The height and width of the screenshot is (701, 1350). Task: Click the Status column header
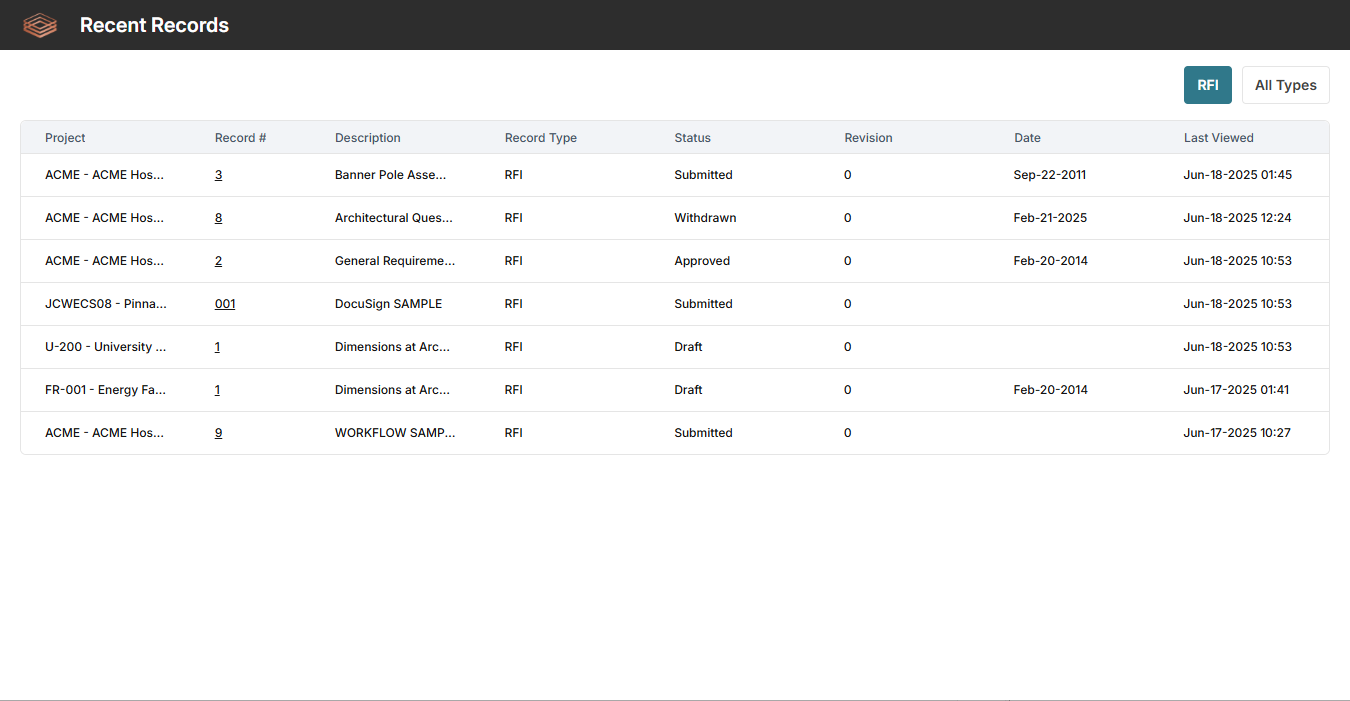692,138
